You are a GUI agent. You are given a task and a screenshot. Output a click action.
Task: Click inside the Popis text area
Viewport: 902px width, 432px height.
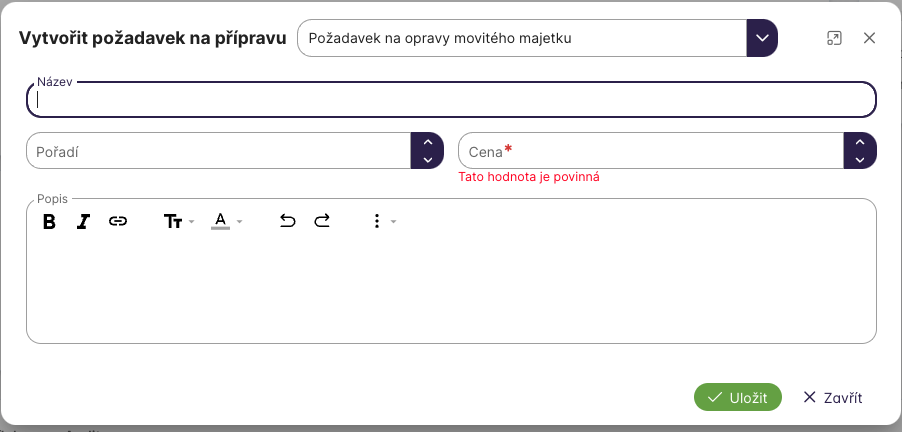[x=450, y=290]
